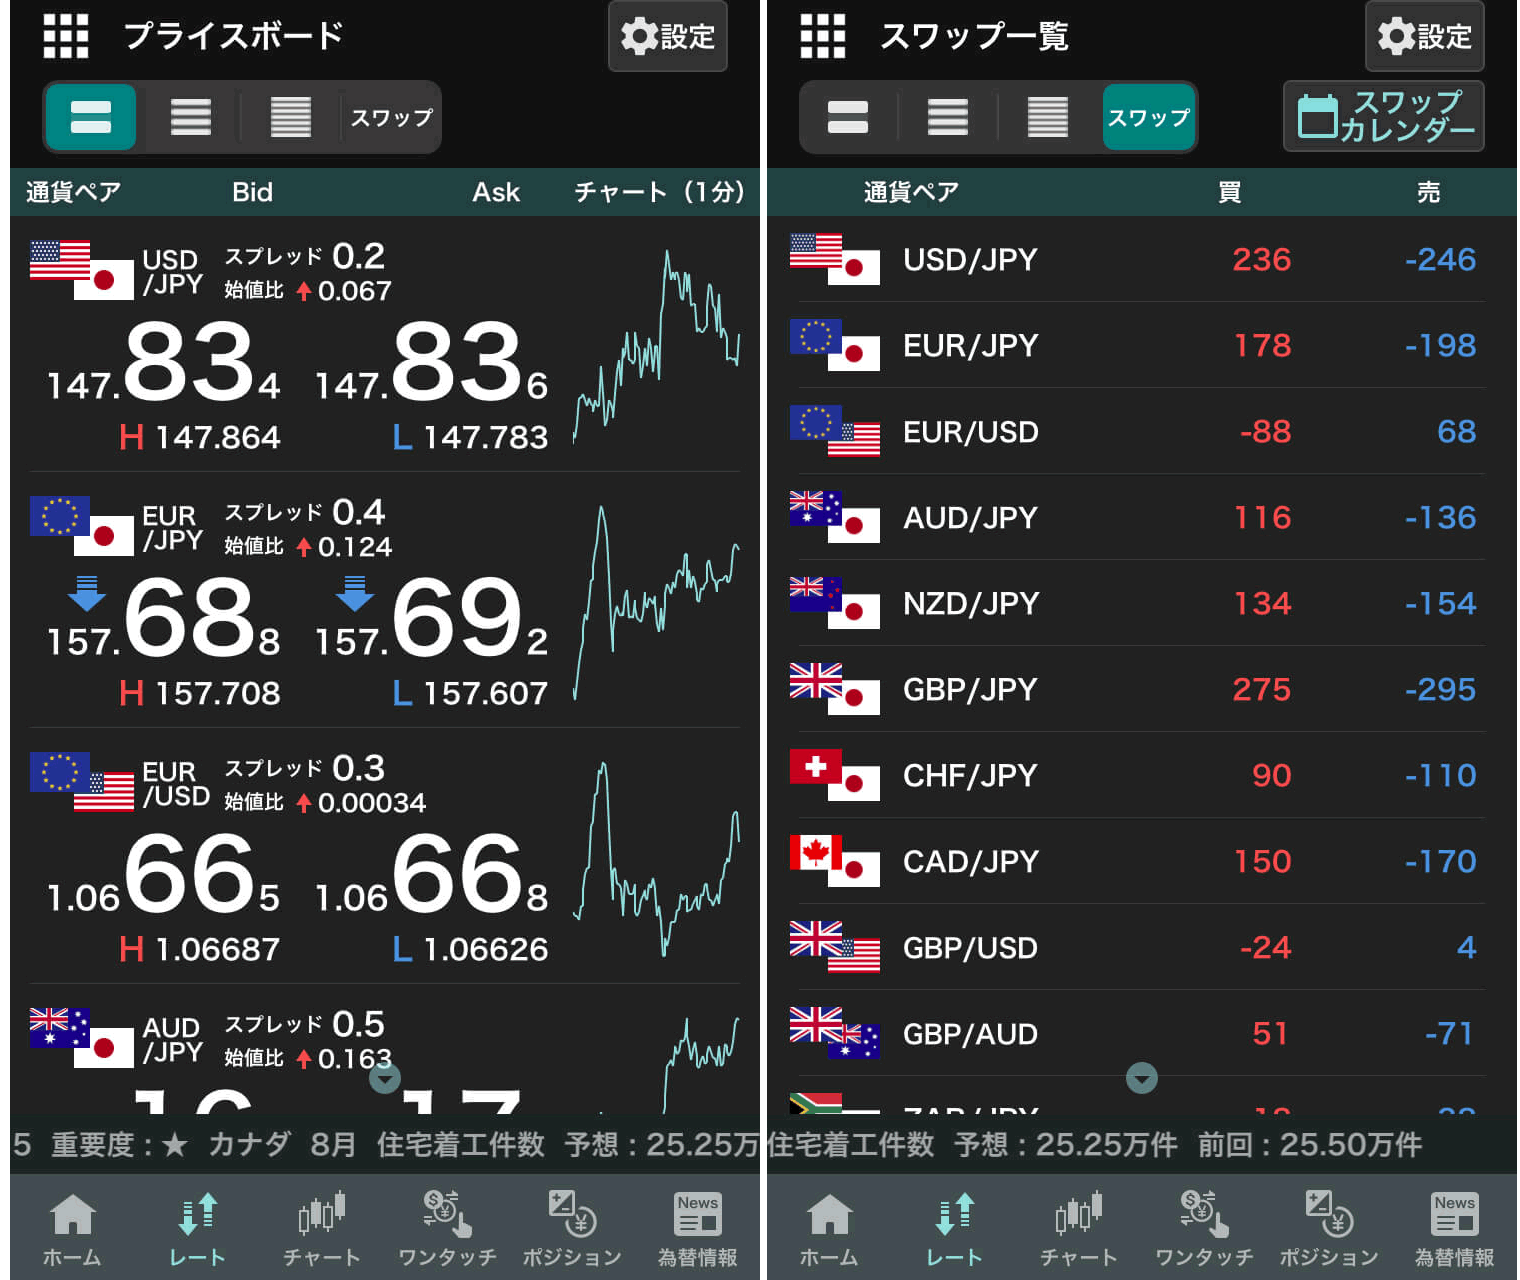Open the スワップカレンダー calendar button

coord(1384,116)
